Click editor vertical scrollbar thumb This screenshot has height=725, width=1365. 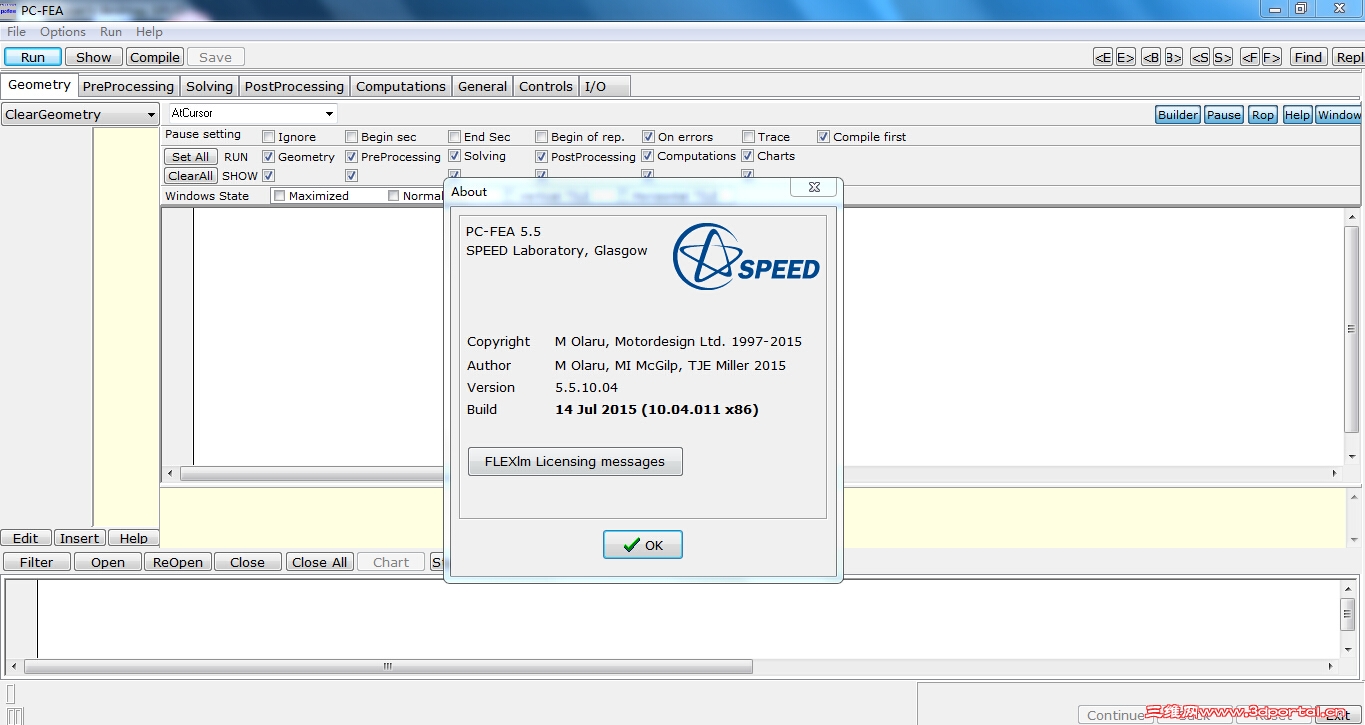[x=1352, y=329]
